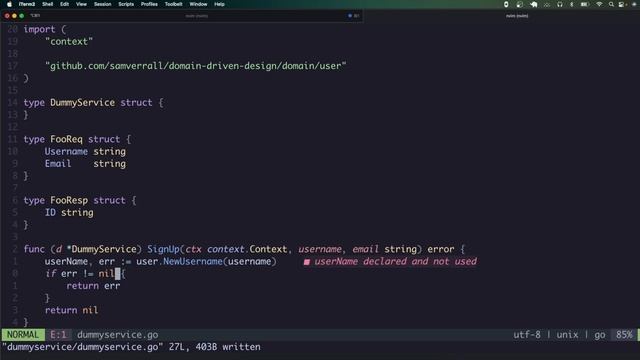Open the Edit menu
The image size is (640, 360).
click(x=64, y=4)
